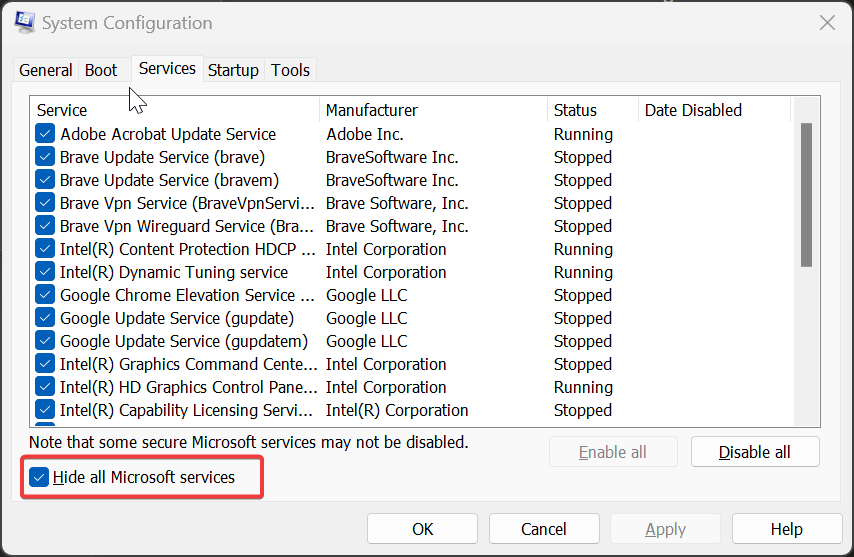Click the Apply button
Screen dimensions: 854x557
point(666,529)
